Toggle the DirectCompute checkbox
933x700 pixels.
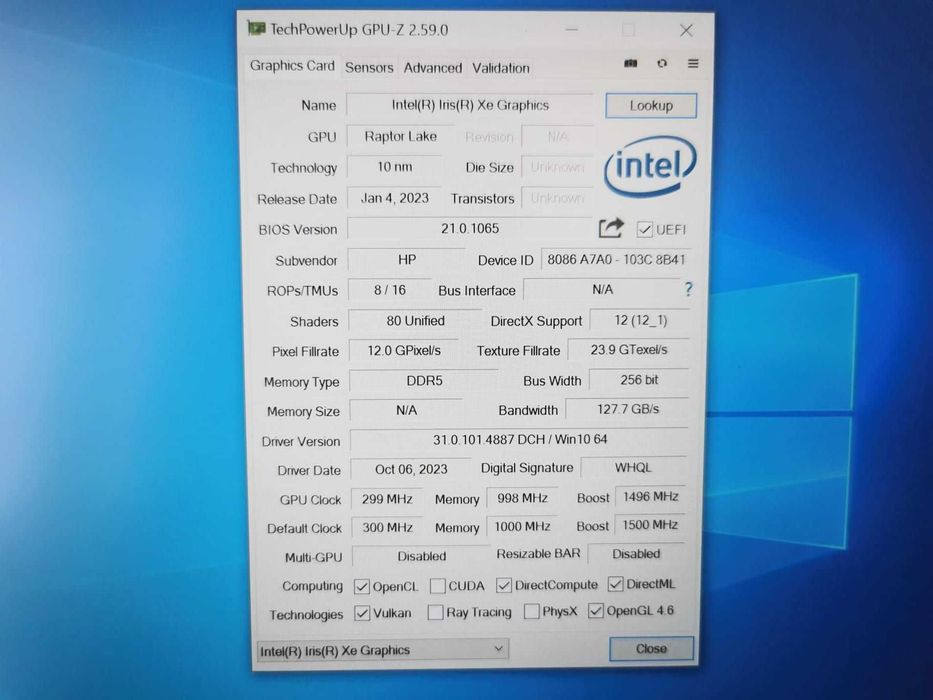point(503,585)
